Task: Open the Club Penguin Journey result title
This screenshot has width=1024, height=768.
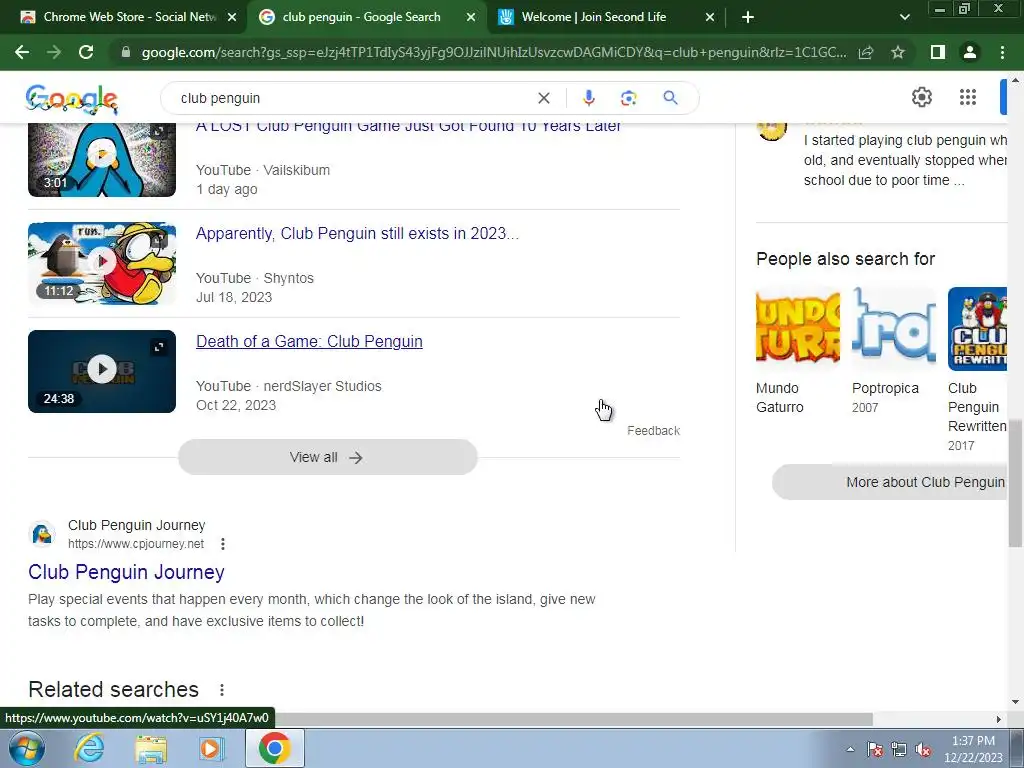Action: (126, 572)
